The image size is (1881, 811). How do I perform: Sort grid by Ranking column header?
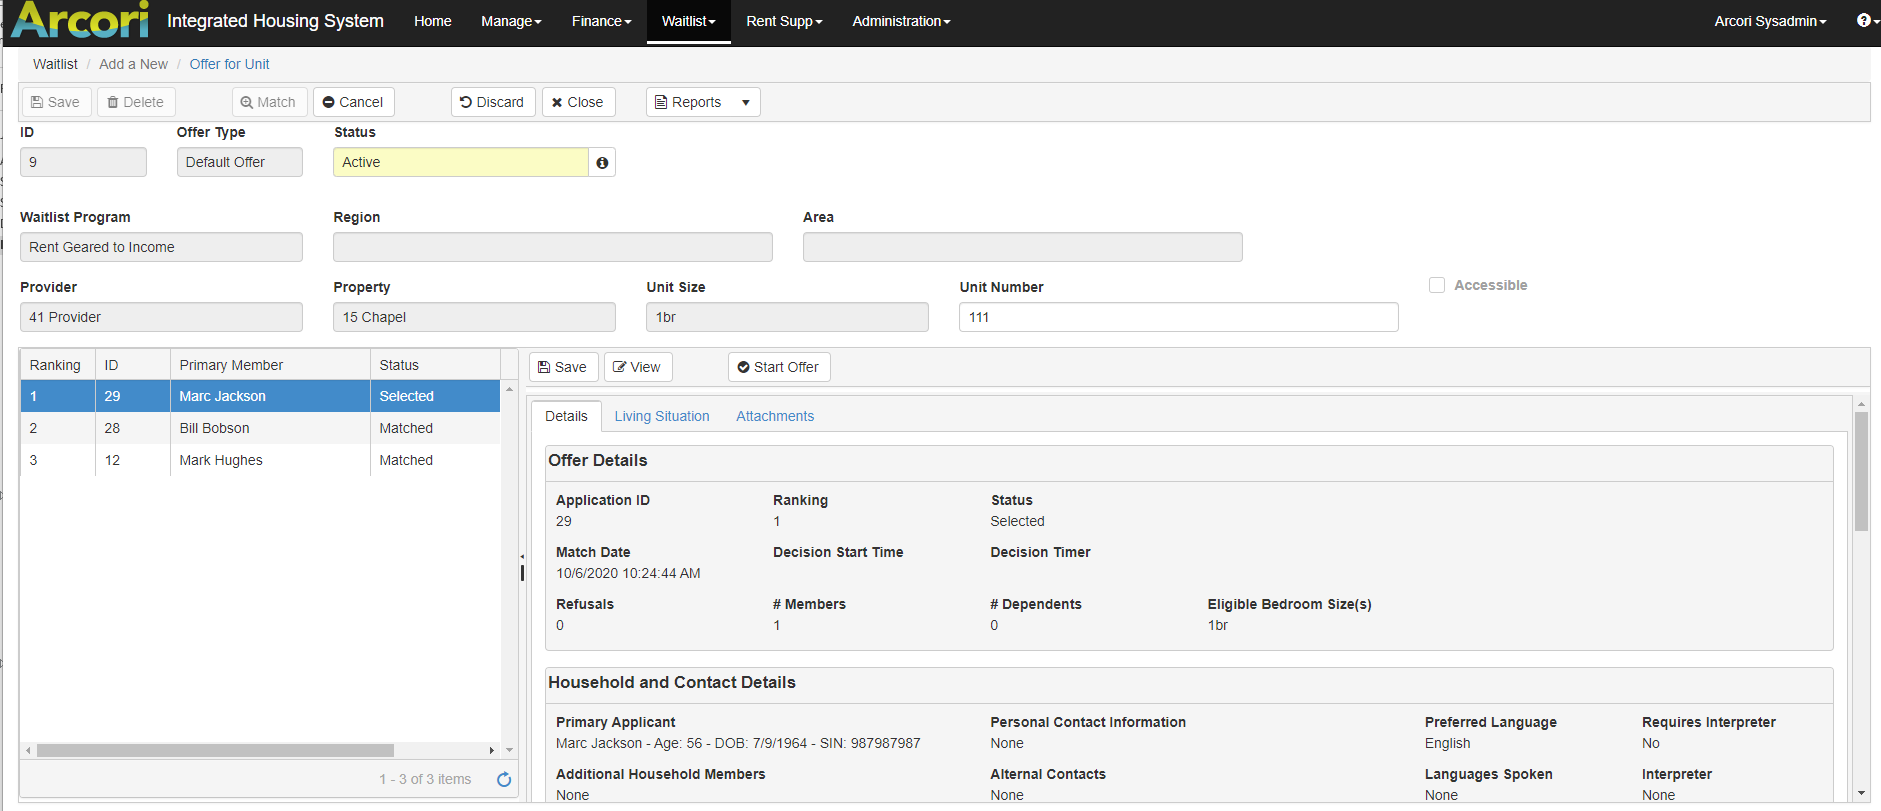[x=57, y=365]
